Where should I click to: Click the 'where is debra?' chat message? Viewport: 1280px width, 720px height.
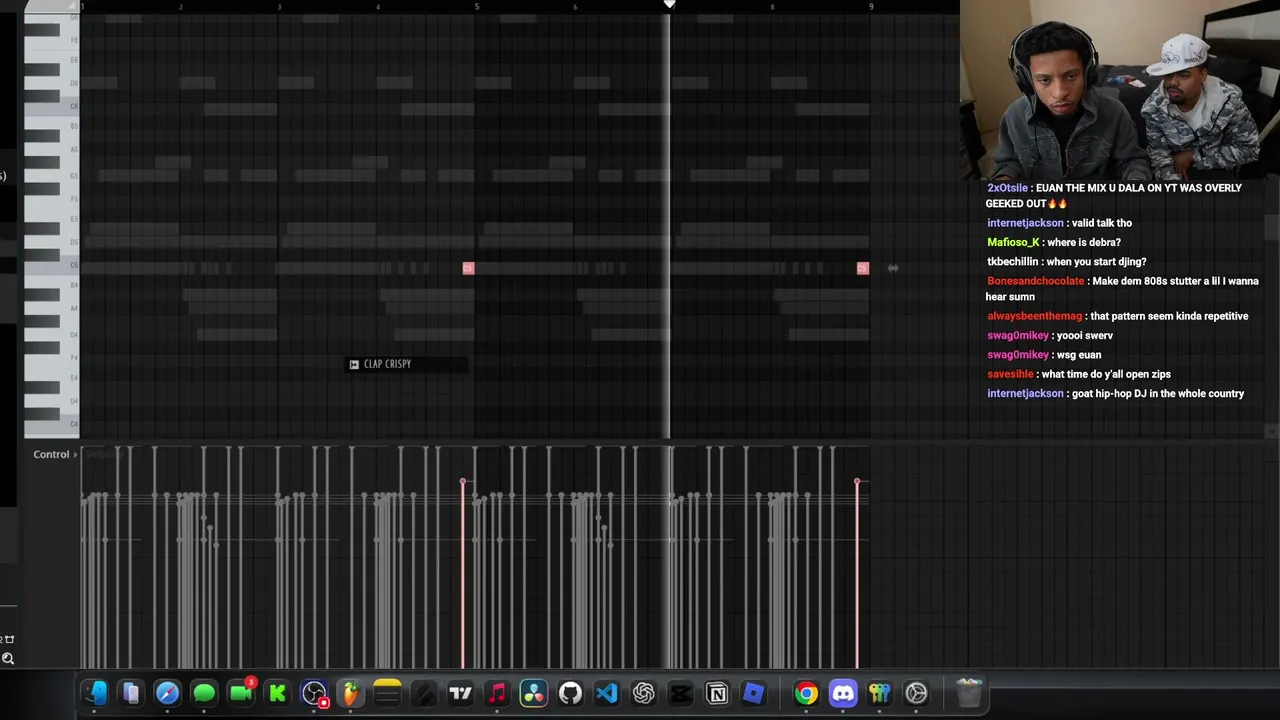[x=1085, y=242]
